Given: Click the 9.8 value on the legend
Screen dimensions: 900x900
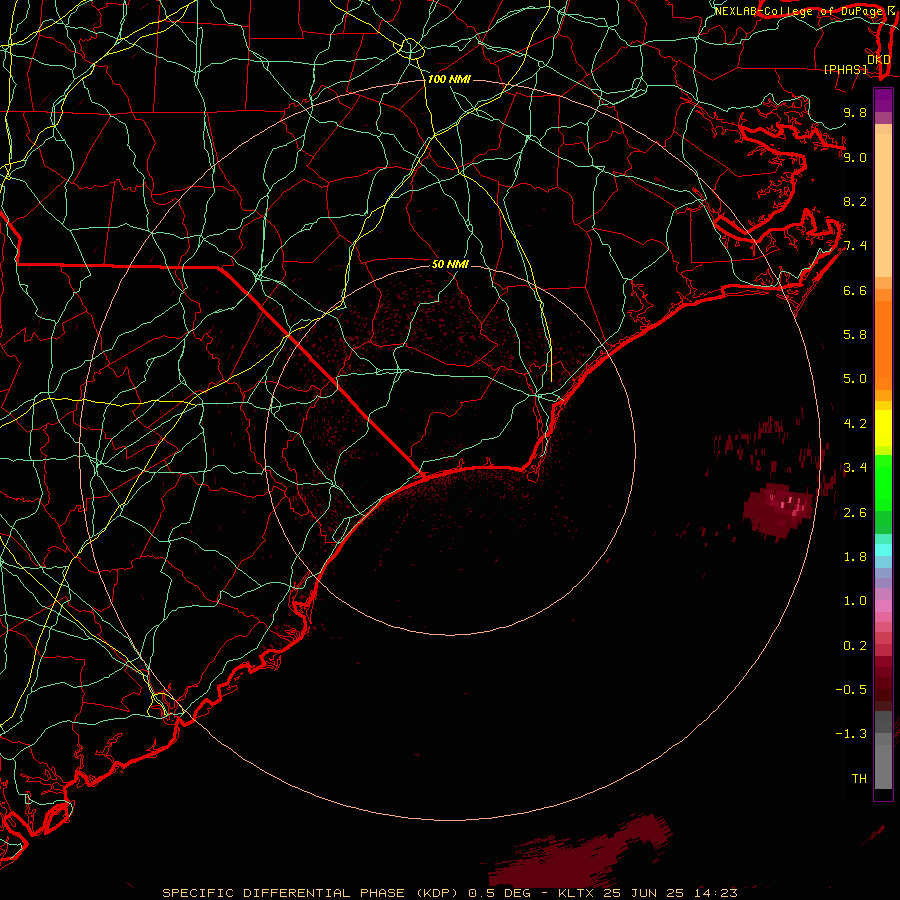Looking at the screenshot, I should [855, 112].
